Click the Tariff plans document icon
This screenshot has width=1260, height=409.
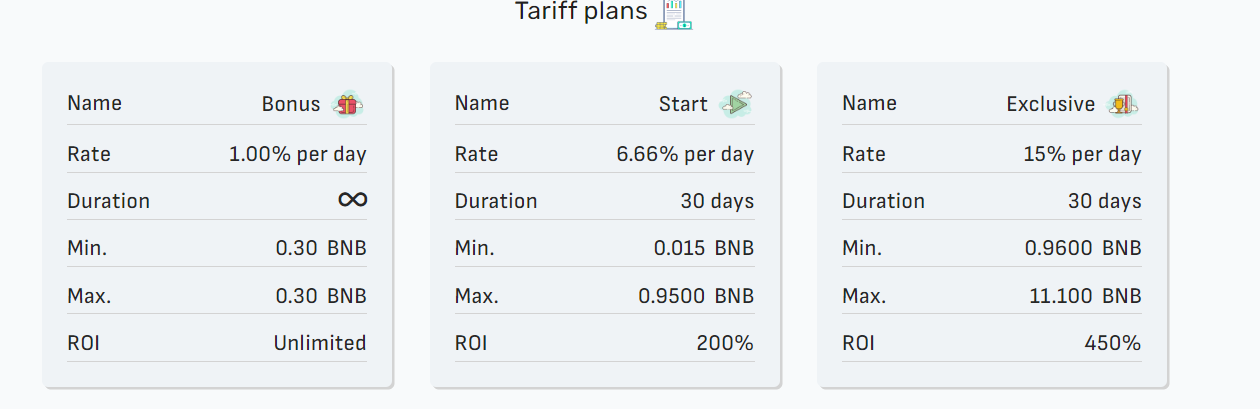pos(674,13)
